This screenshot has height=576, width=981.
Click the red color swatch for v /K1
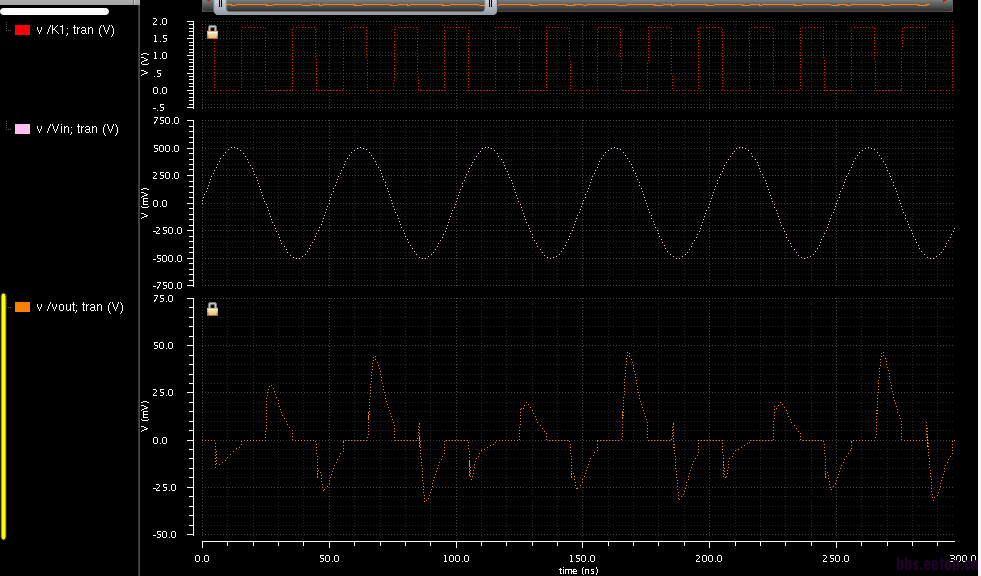[23, 30]
